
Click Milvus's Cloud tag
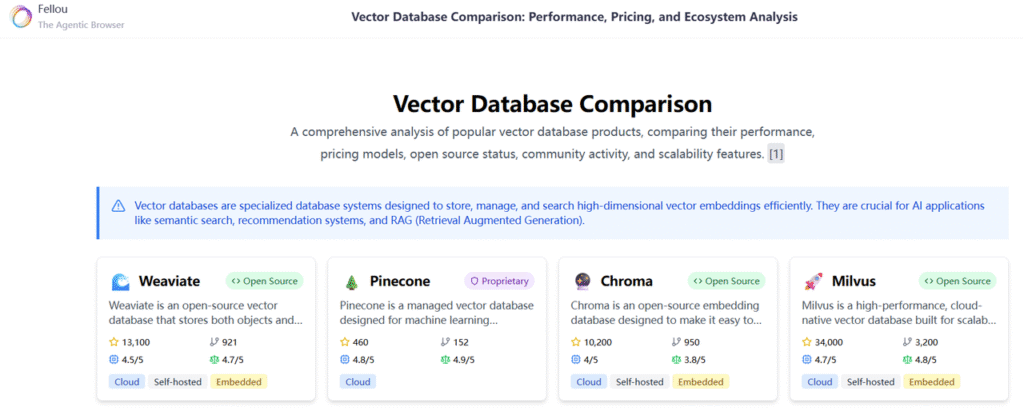[x=820, y=381]
